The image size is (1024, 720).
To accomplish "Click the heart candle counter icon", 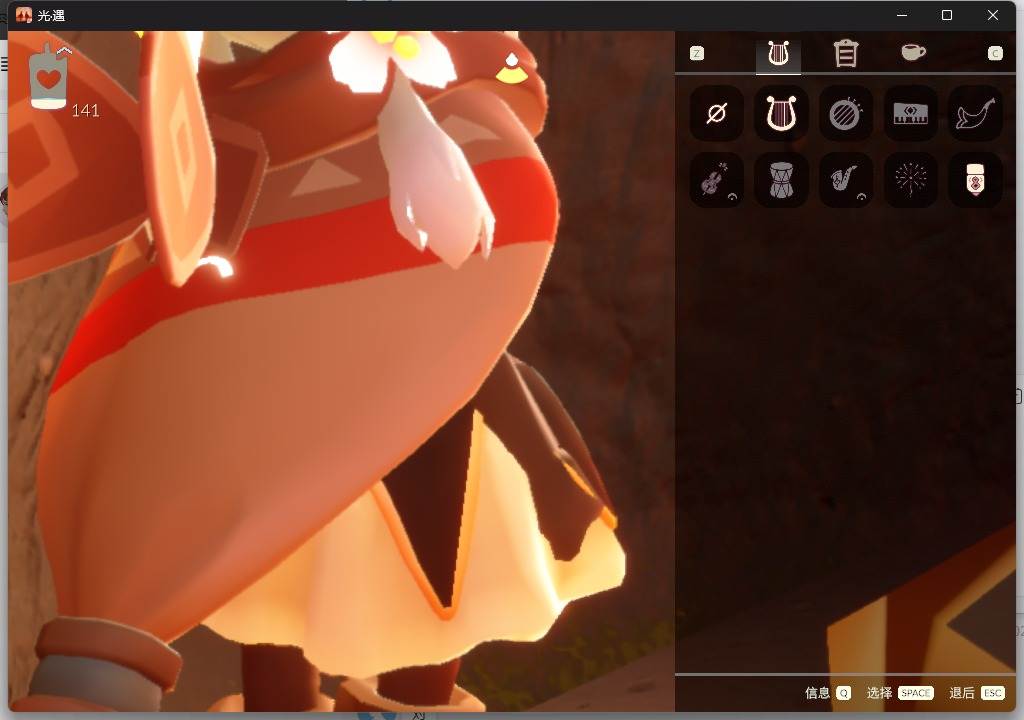I will point(48,78).
